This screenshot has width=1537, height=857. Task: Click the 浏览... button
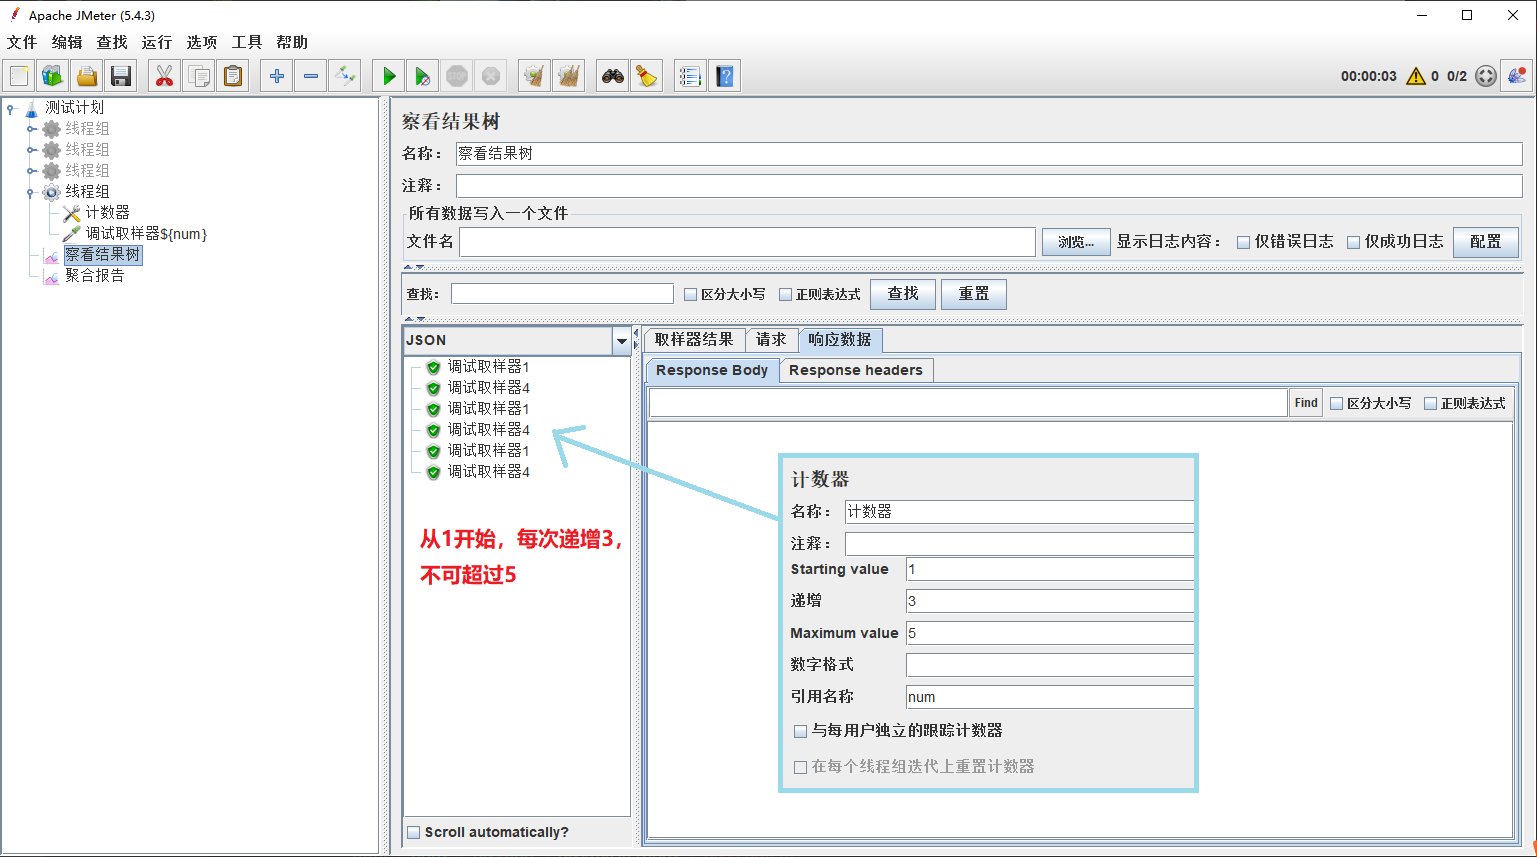coord(1076,242)
